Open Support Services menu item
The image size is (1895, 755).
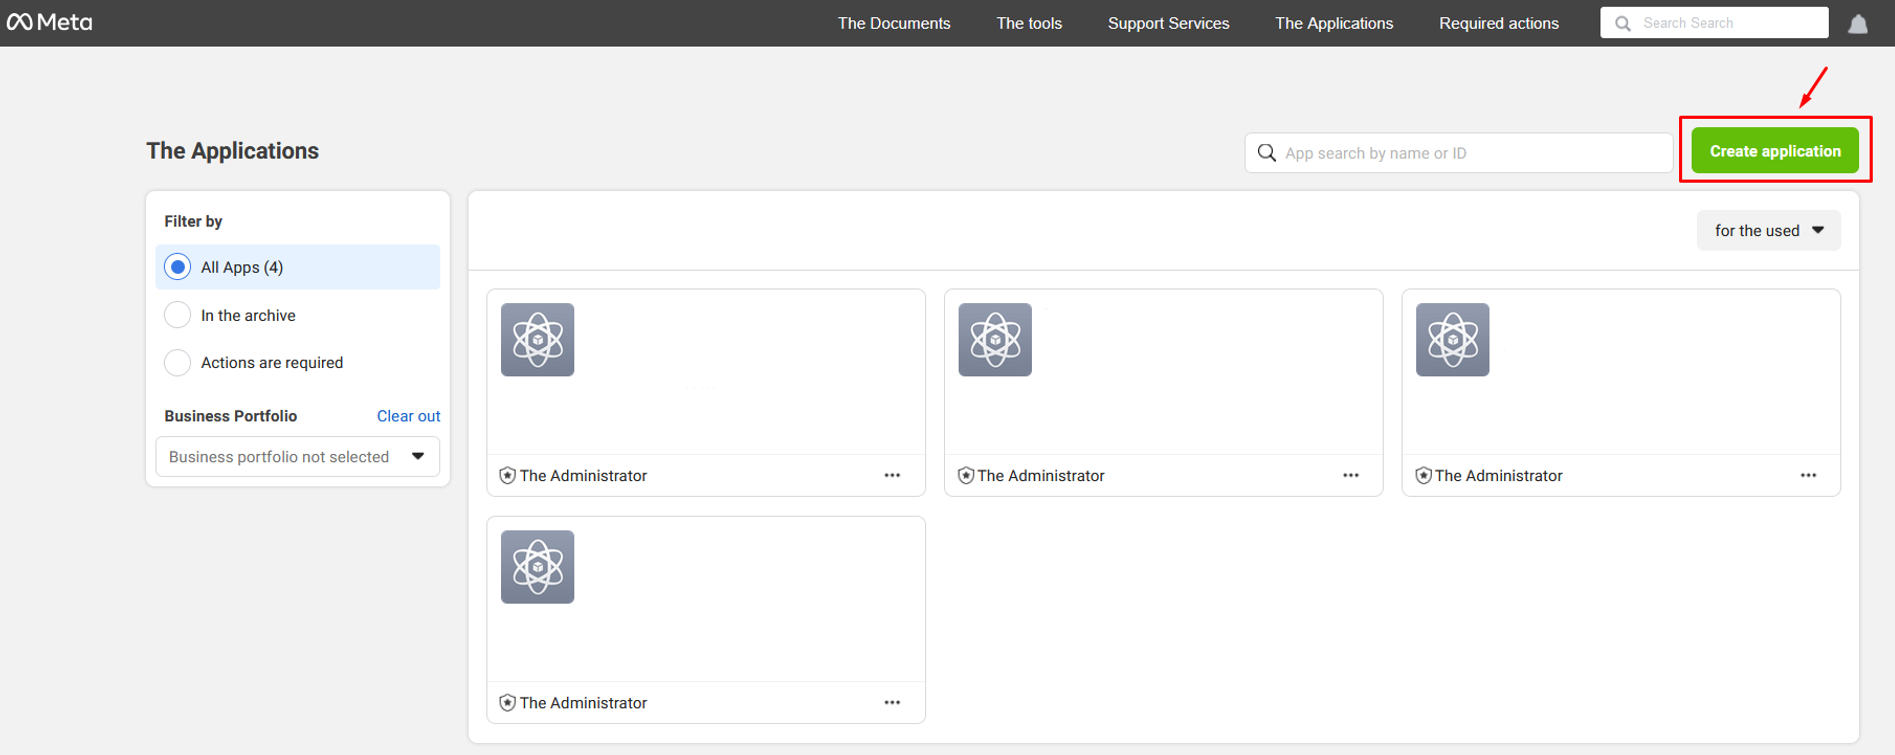pos(1168,23)
